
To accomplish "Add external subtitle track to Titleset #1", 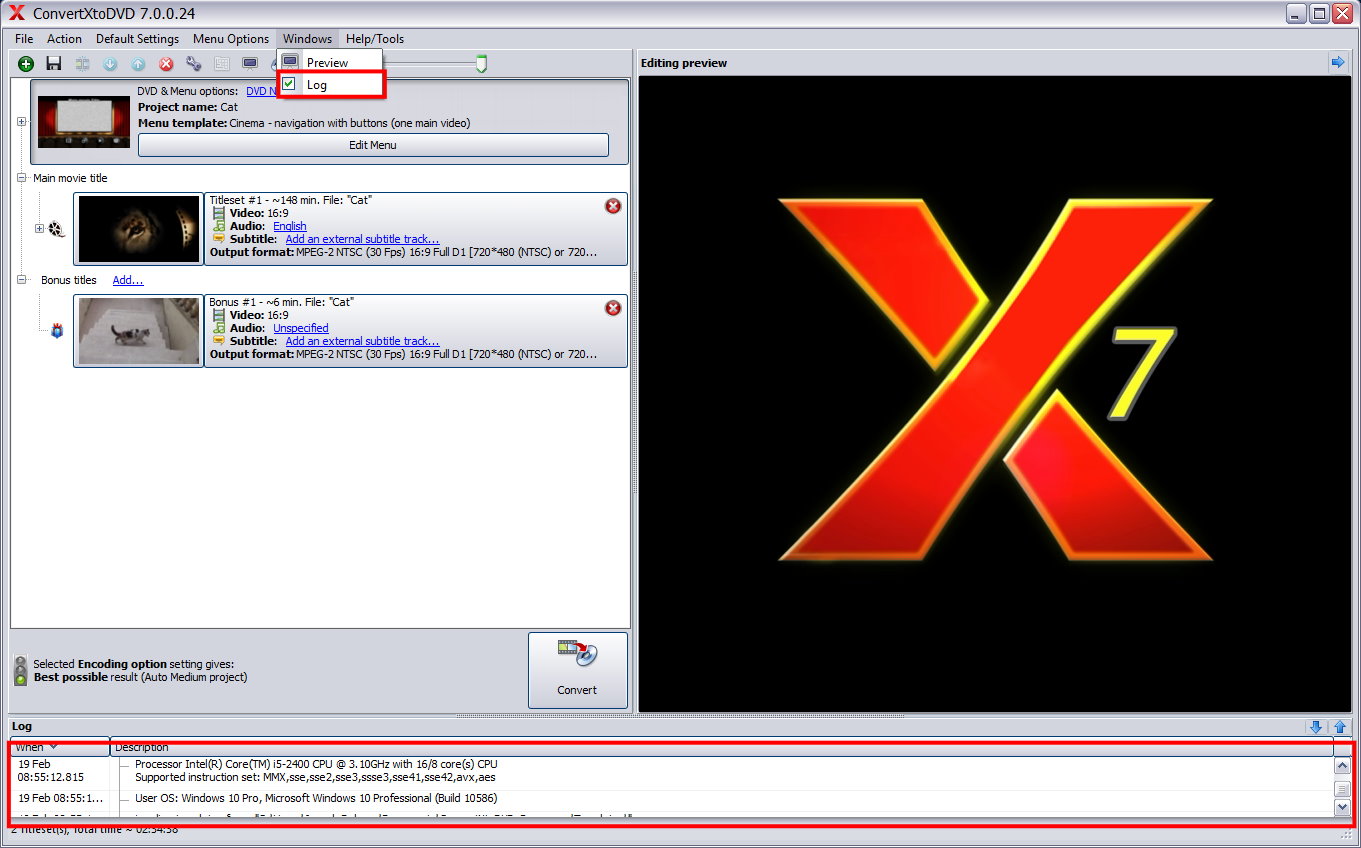I will pyautogui.click(x=362, y=239).
